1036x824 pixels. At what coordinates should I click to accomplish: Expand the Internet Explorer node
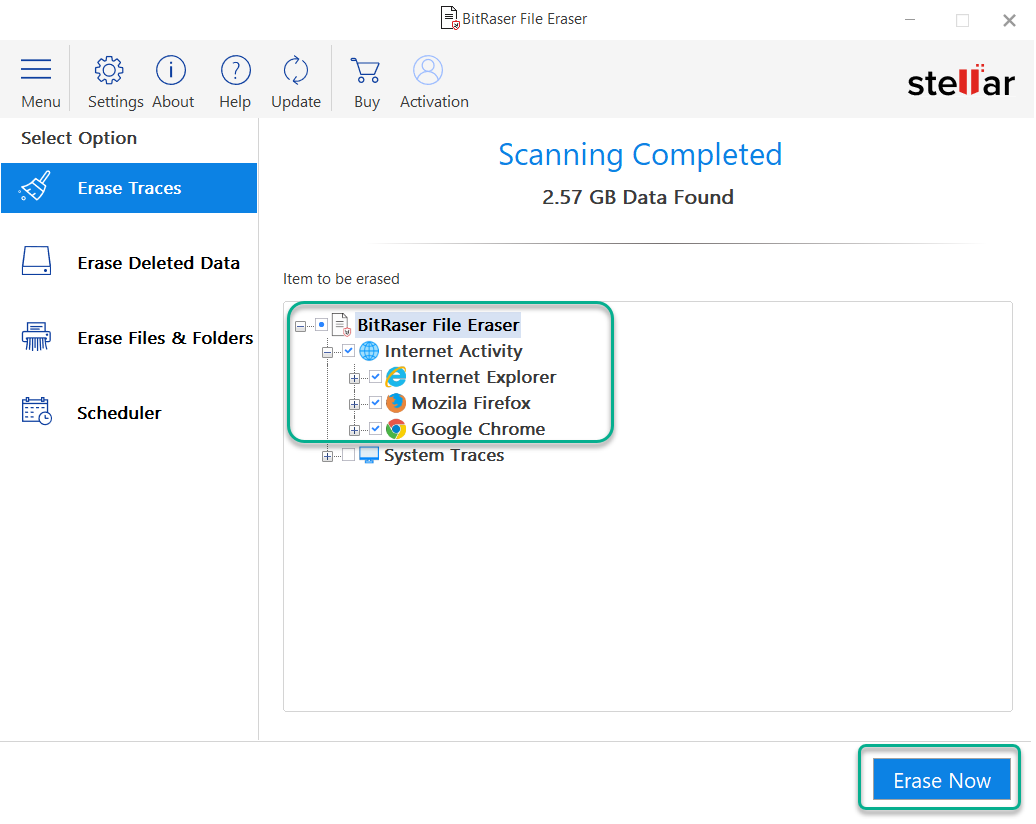point(355,378)
